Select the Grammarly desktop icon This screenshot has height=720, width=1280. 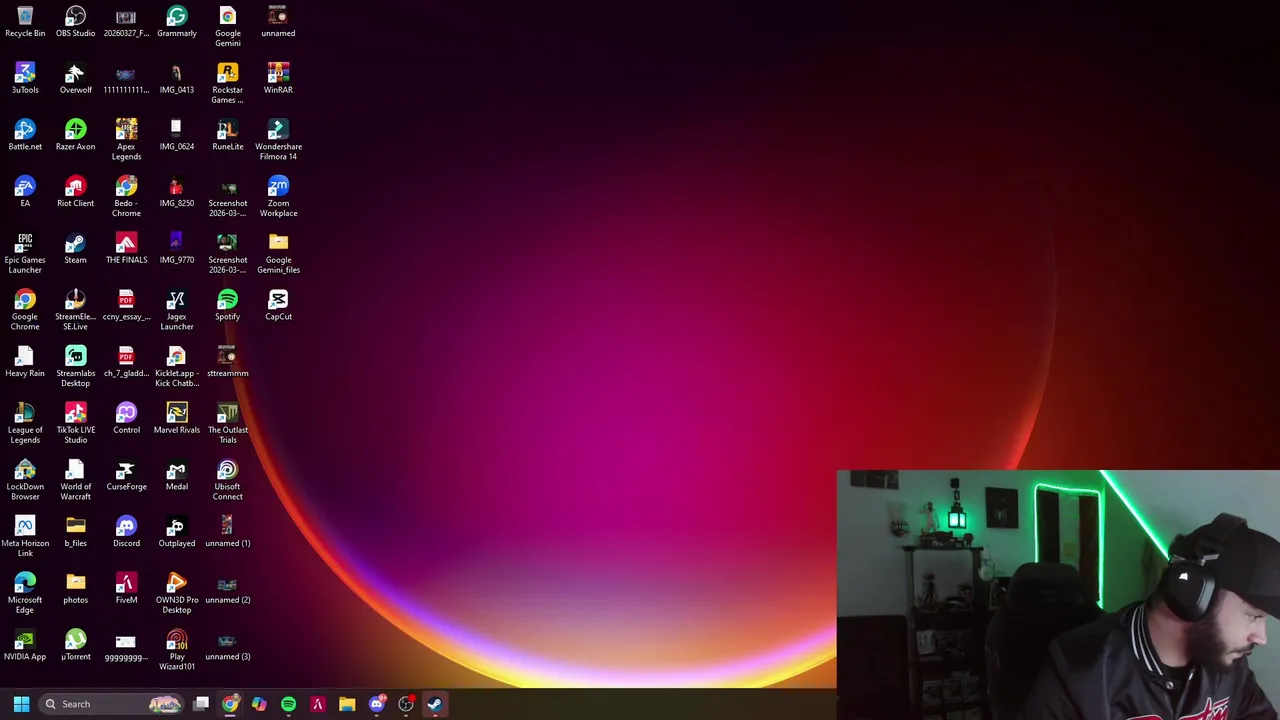177,22
